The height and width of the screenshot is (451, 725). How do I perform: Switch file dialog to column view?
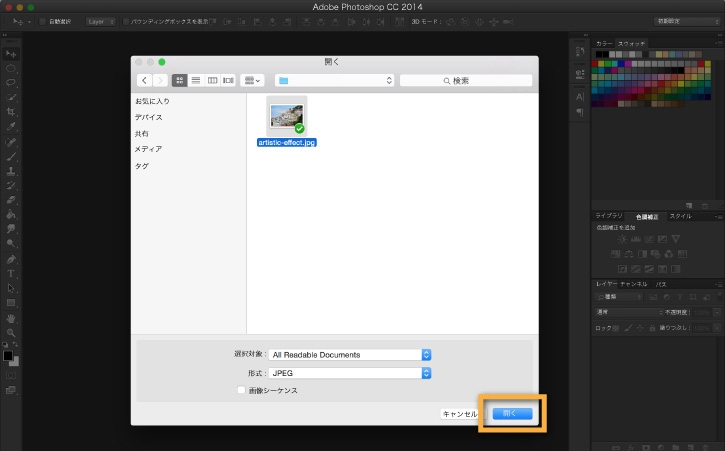212,80
